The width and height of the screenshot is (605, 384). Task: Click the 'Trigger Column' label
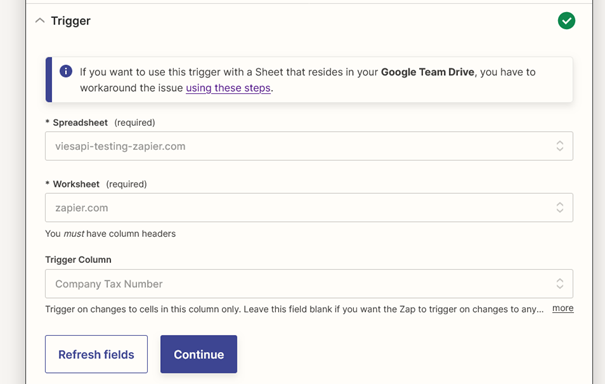(78, 260)
